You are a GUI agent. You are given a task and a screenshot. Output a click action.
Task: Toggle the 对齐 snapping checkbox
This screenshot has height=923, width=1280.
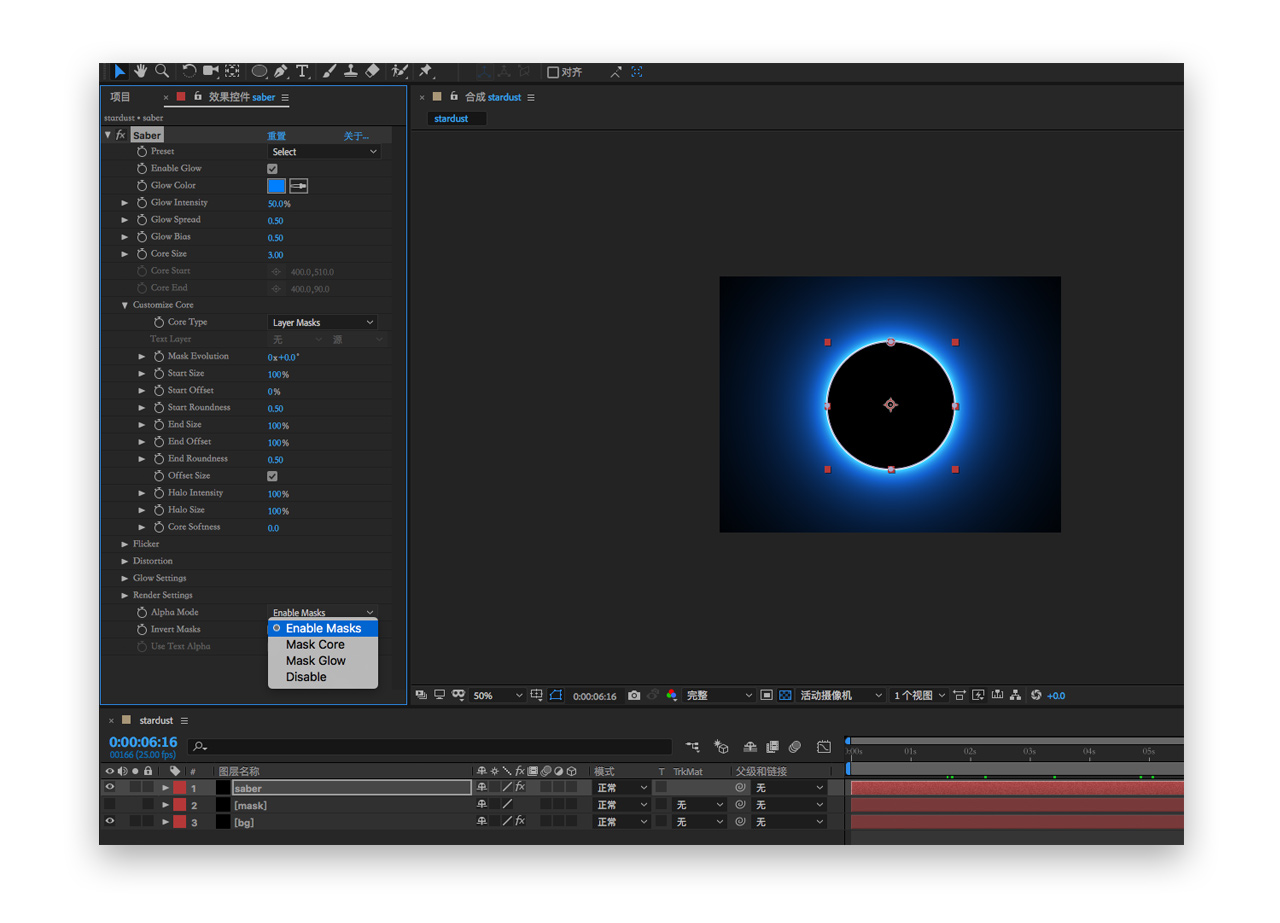pyautogui.click(x=553, y=72)
